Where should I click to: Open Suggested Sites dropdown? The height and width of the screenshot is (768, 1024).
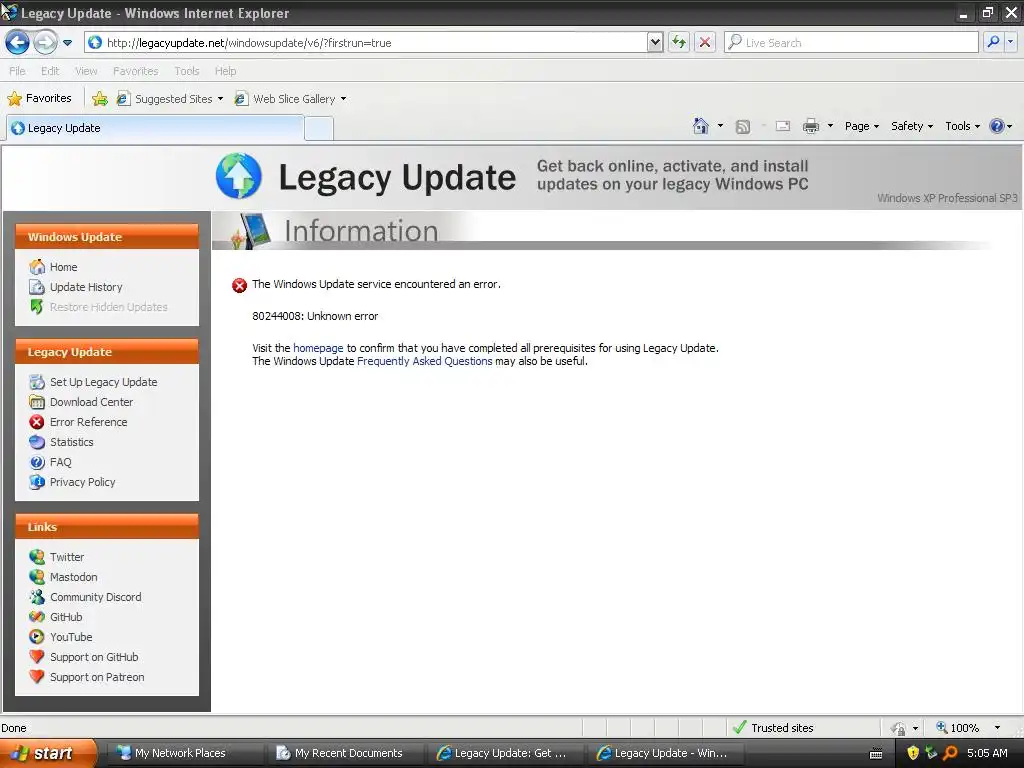coord(169,99)
